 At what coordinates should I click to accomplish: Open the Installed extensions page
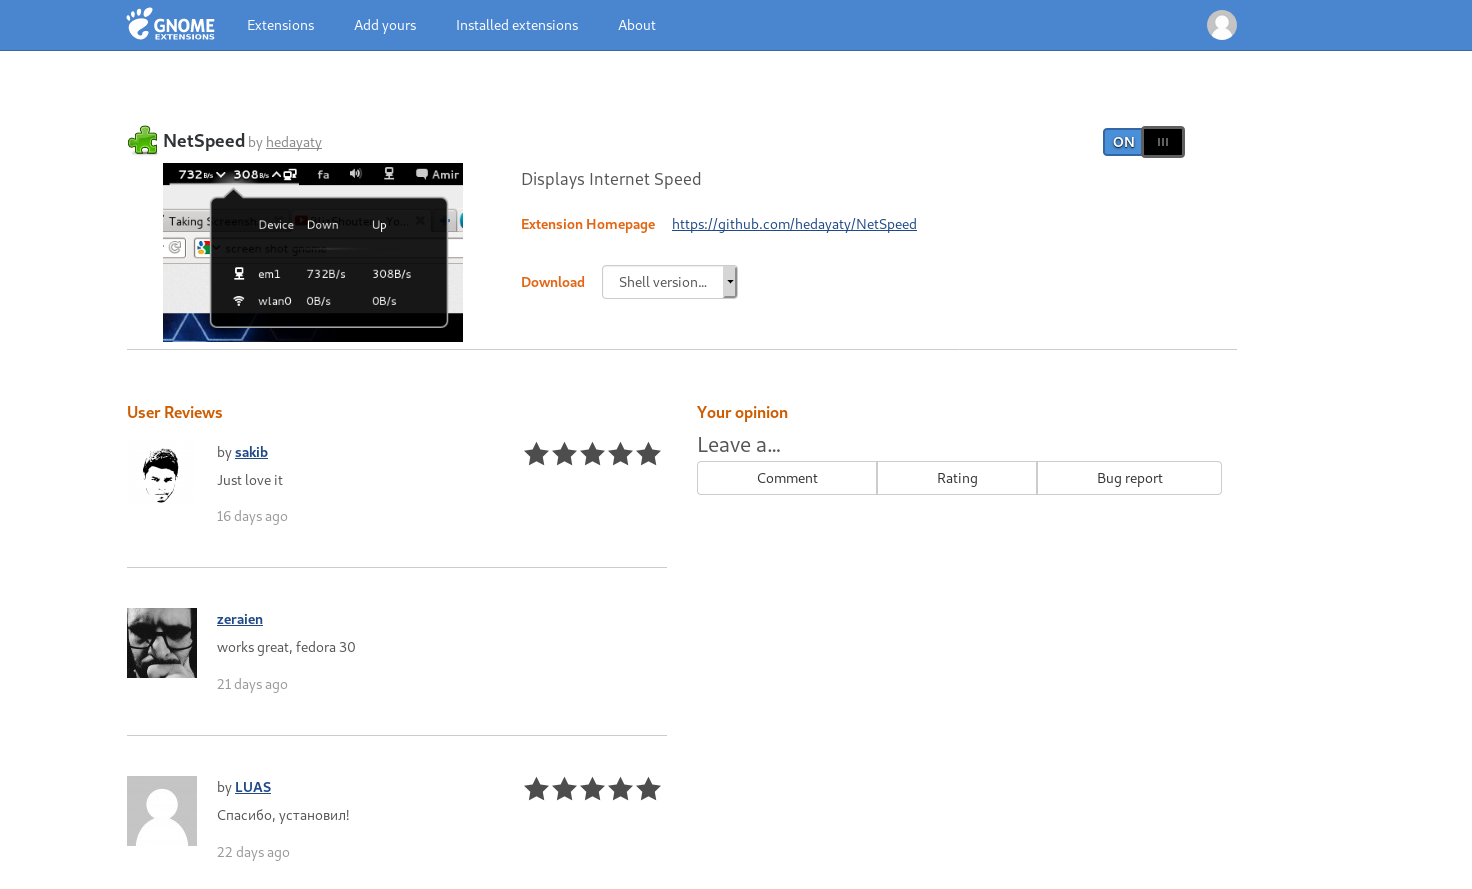(517, 25)
